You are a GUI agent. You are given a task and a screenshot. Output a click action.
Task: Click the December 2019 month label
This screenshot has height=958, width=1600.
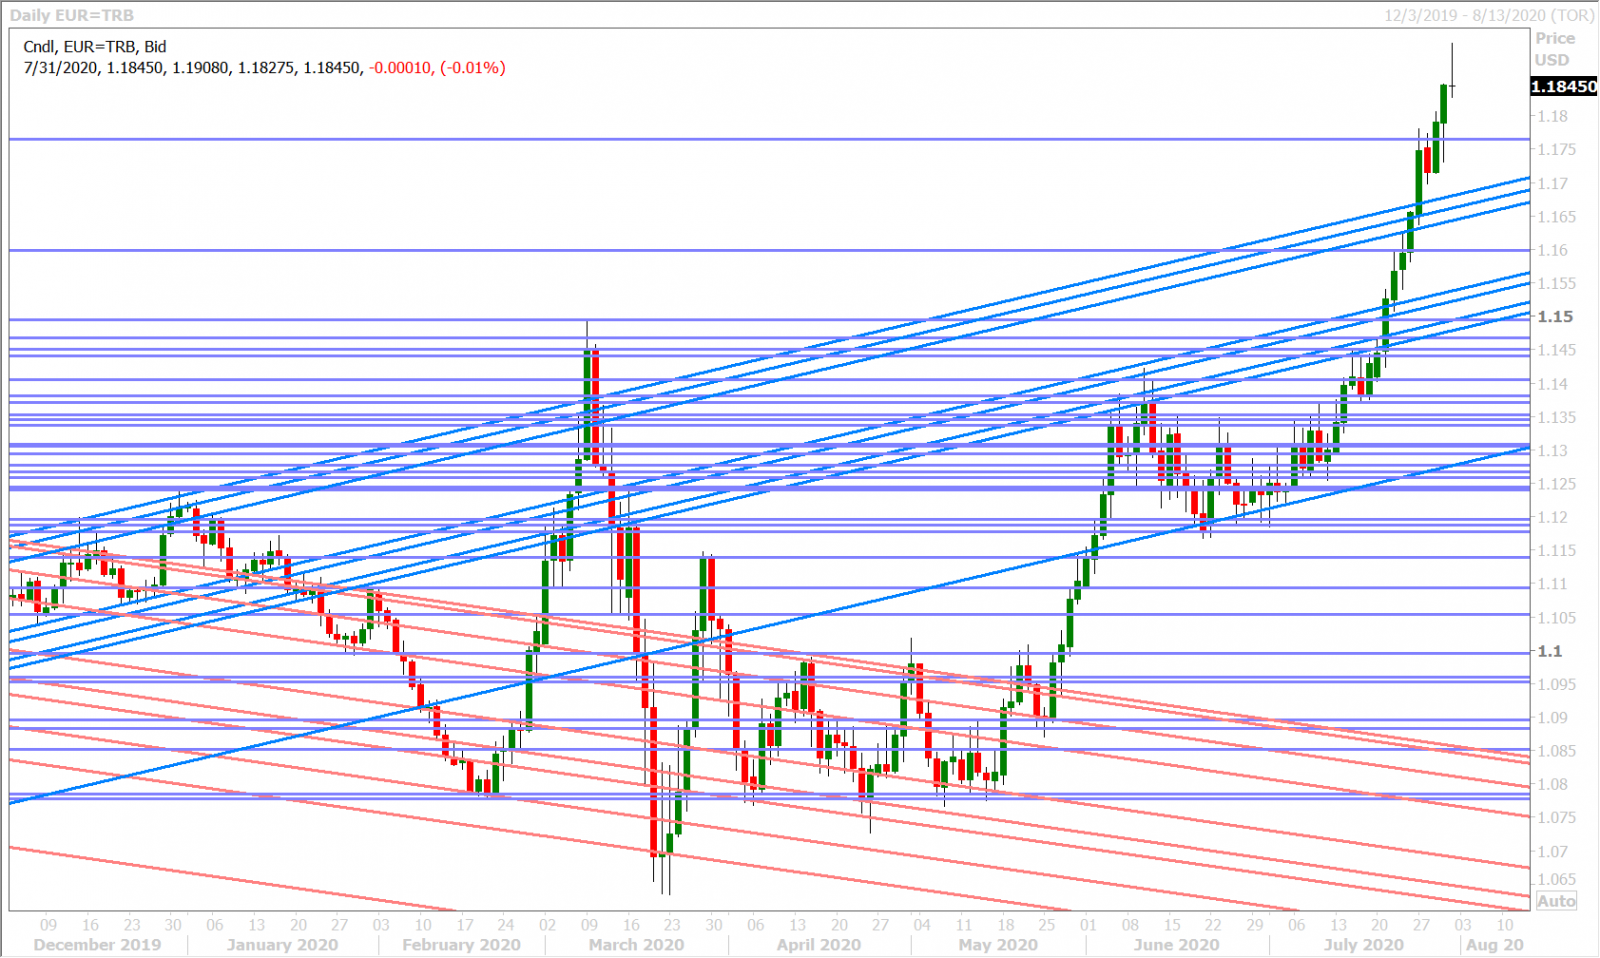[x=97, y=945]
